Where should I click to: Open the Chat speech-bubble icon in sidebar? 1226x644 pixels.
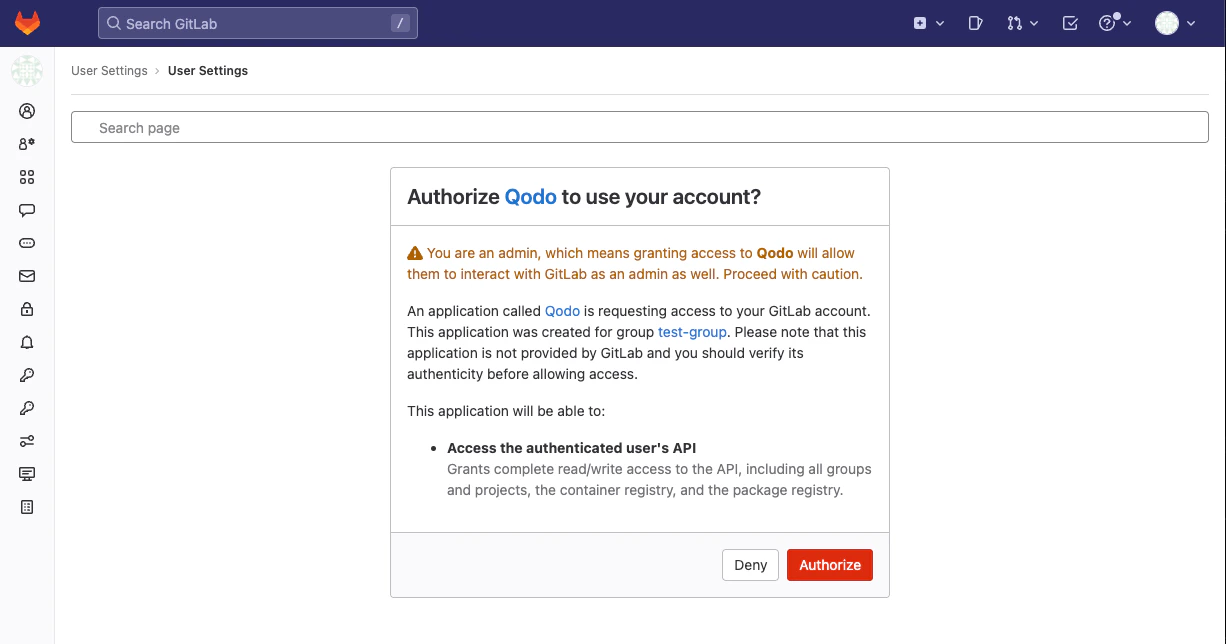[27, 210]
